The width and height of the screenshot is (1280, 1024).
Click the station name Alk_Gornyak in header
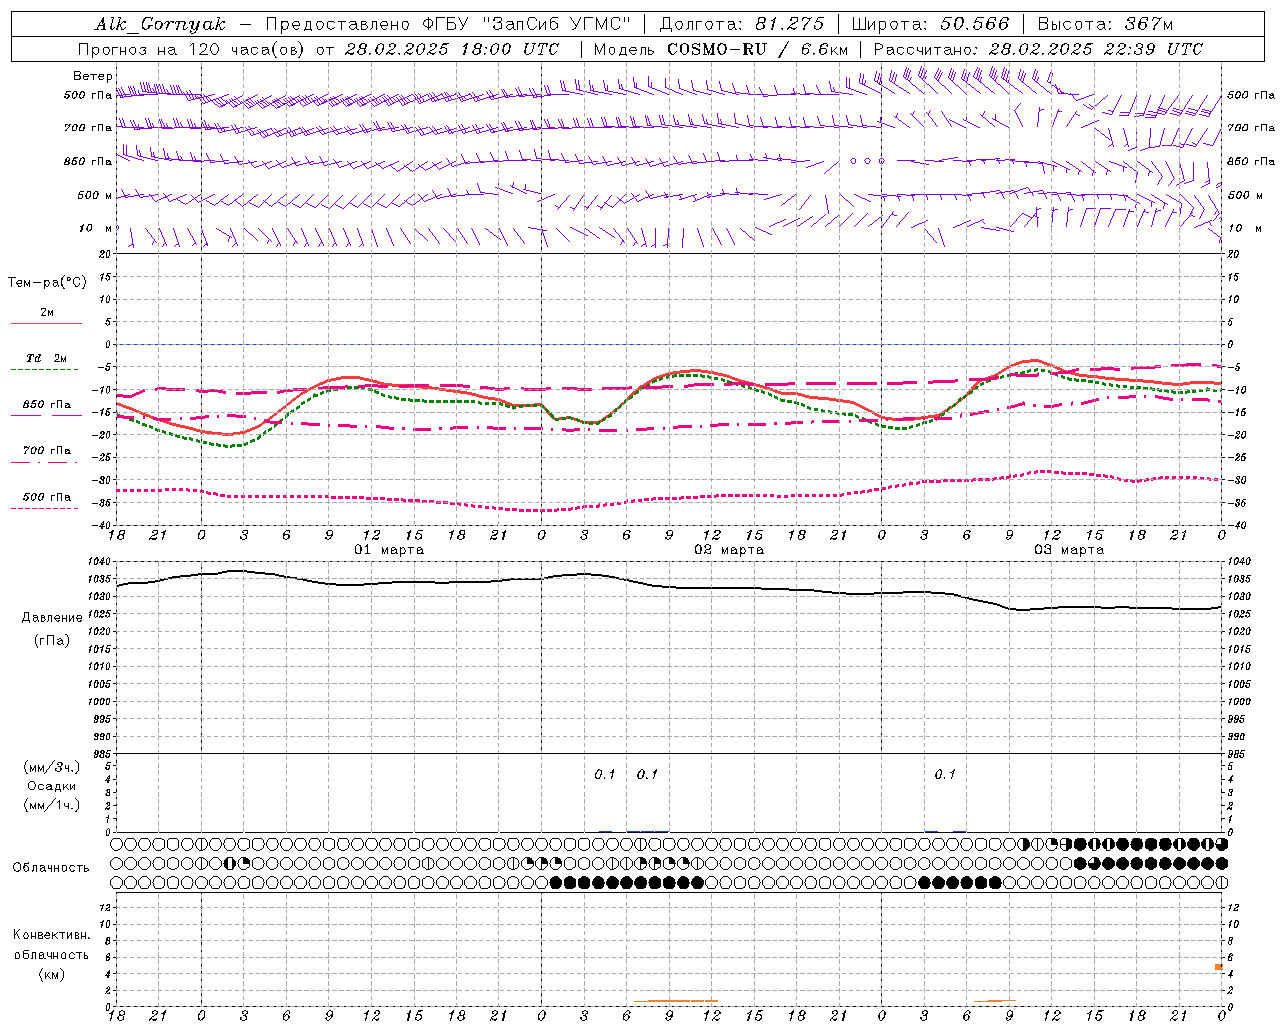161,24
